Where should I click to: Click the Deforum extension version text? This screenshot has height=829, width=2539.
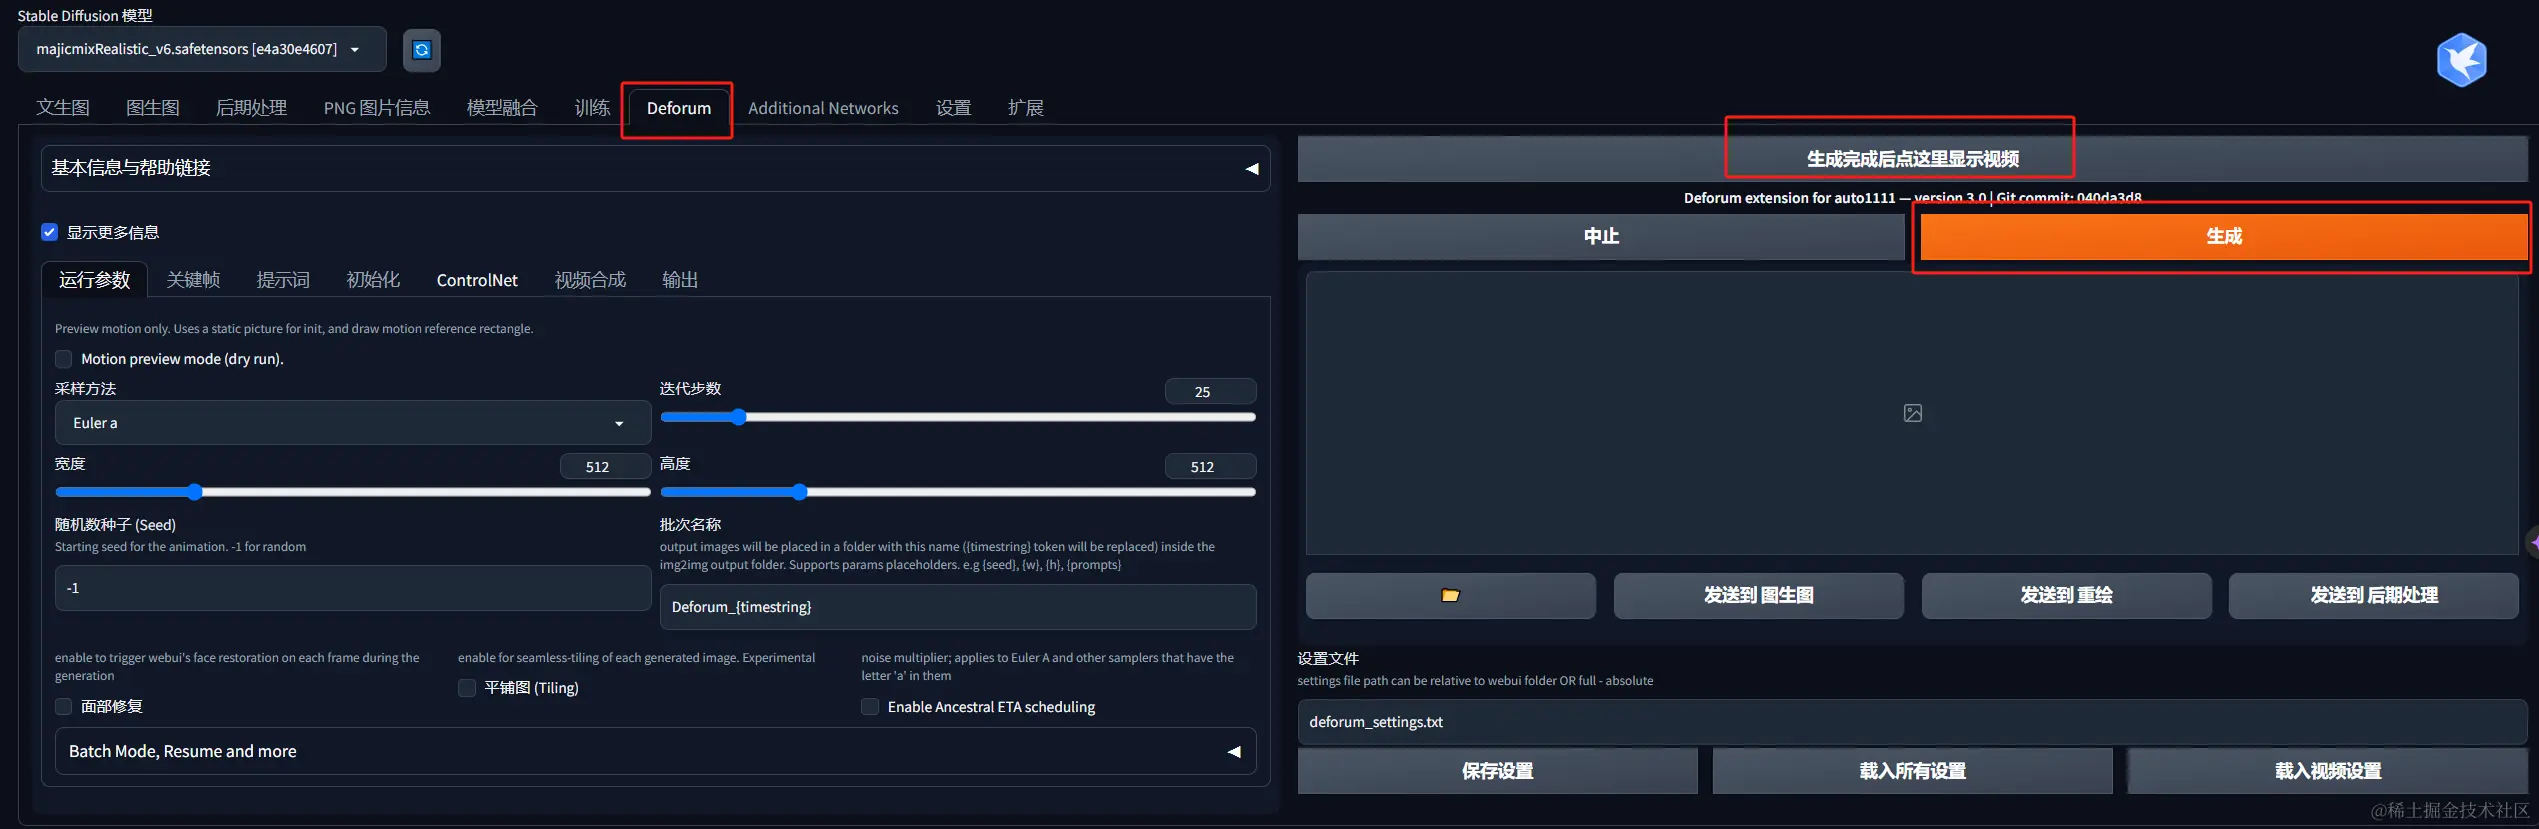point(1912,198)
